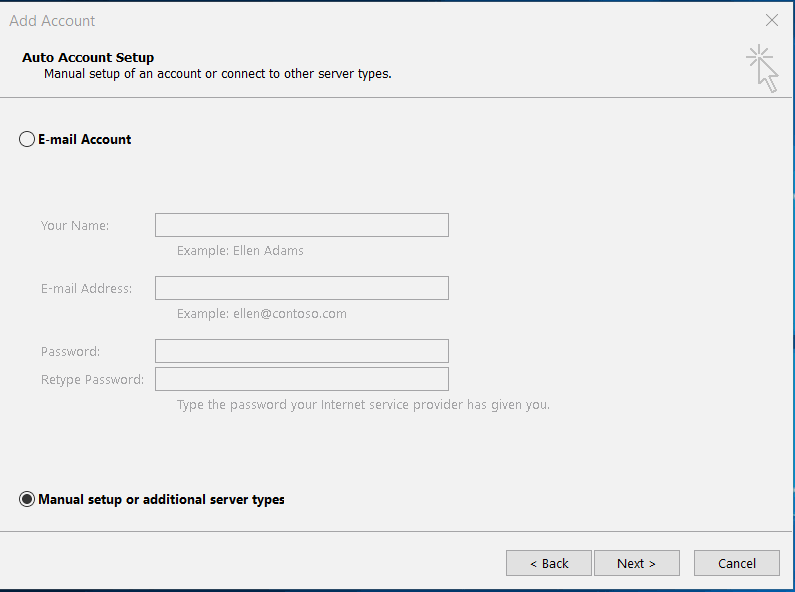795x592 pixels.
Task: Click the "Retype Password:" field label
Action: (92, 380)
